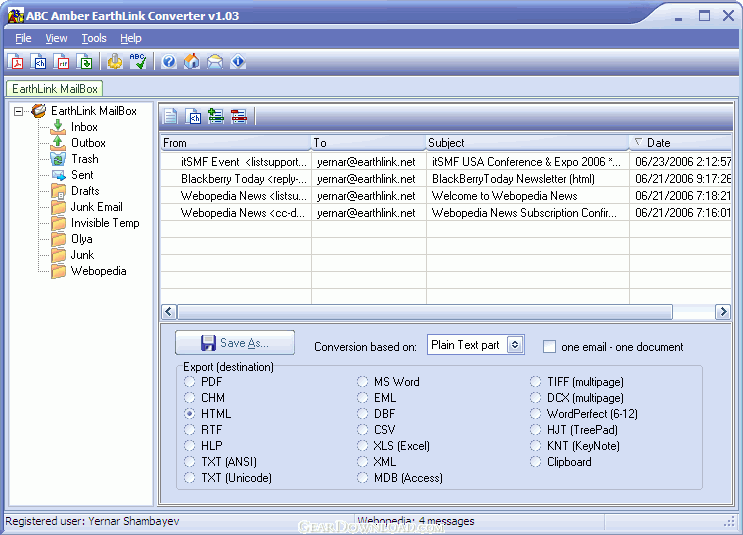Sort messages by the To column header
The width and height of the screenshot is (743, 535).
click(368, 143)
